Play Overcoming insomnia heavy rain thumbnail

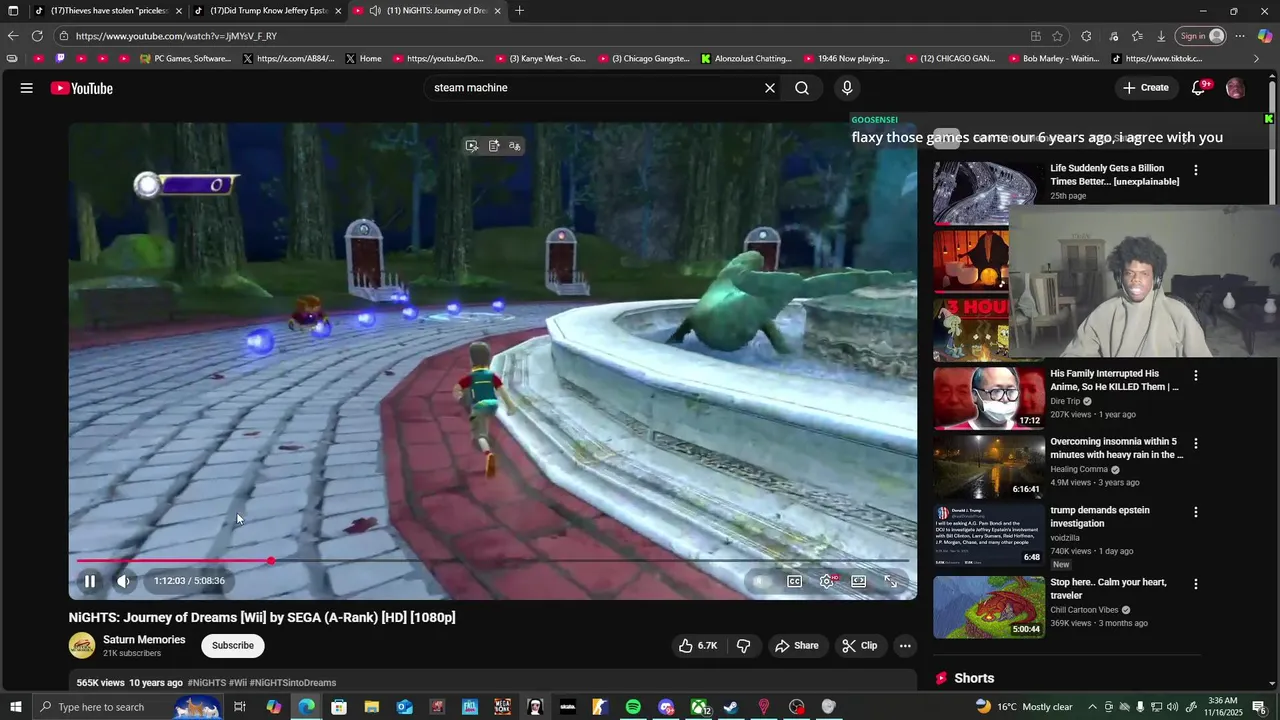pos(989,467)
